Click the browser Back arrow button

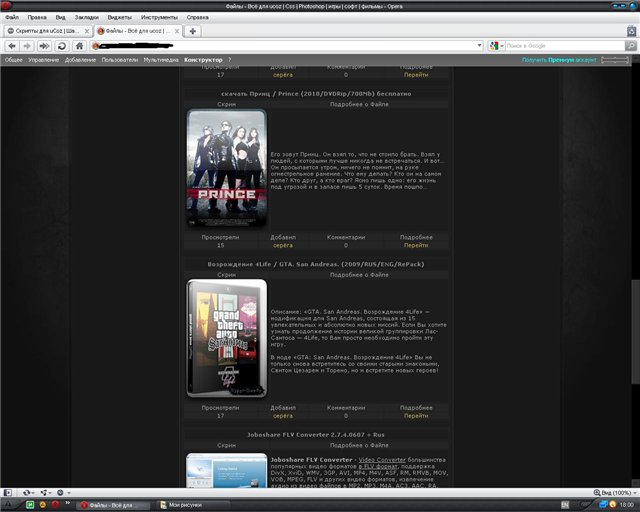(x=13, y=46)
